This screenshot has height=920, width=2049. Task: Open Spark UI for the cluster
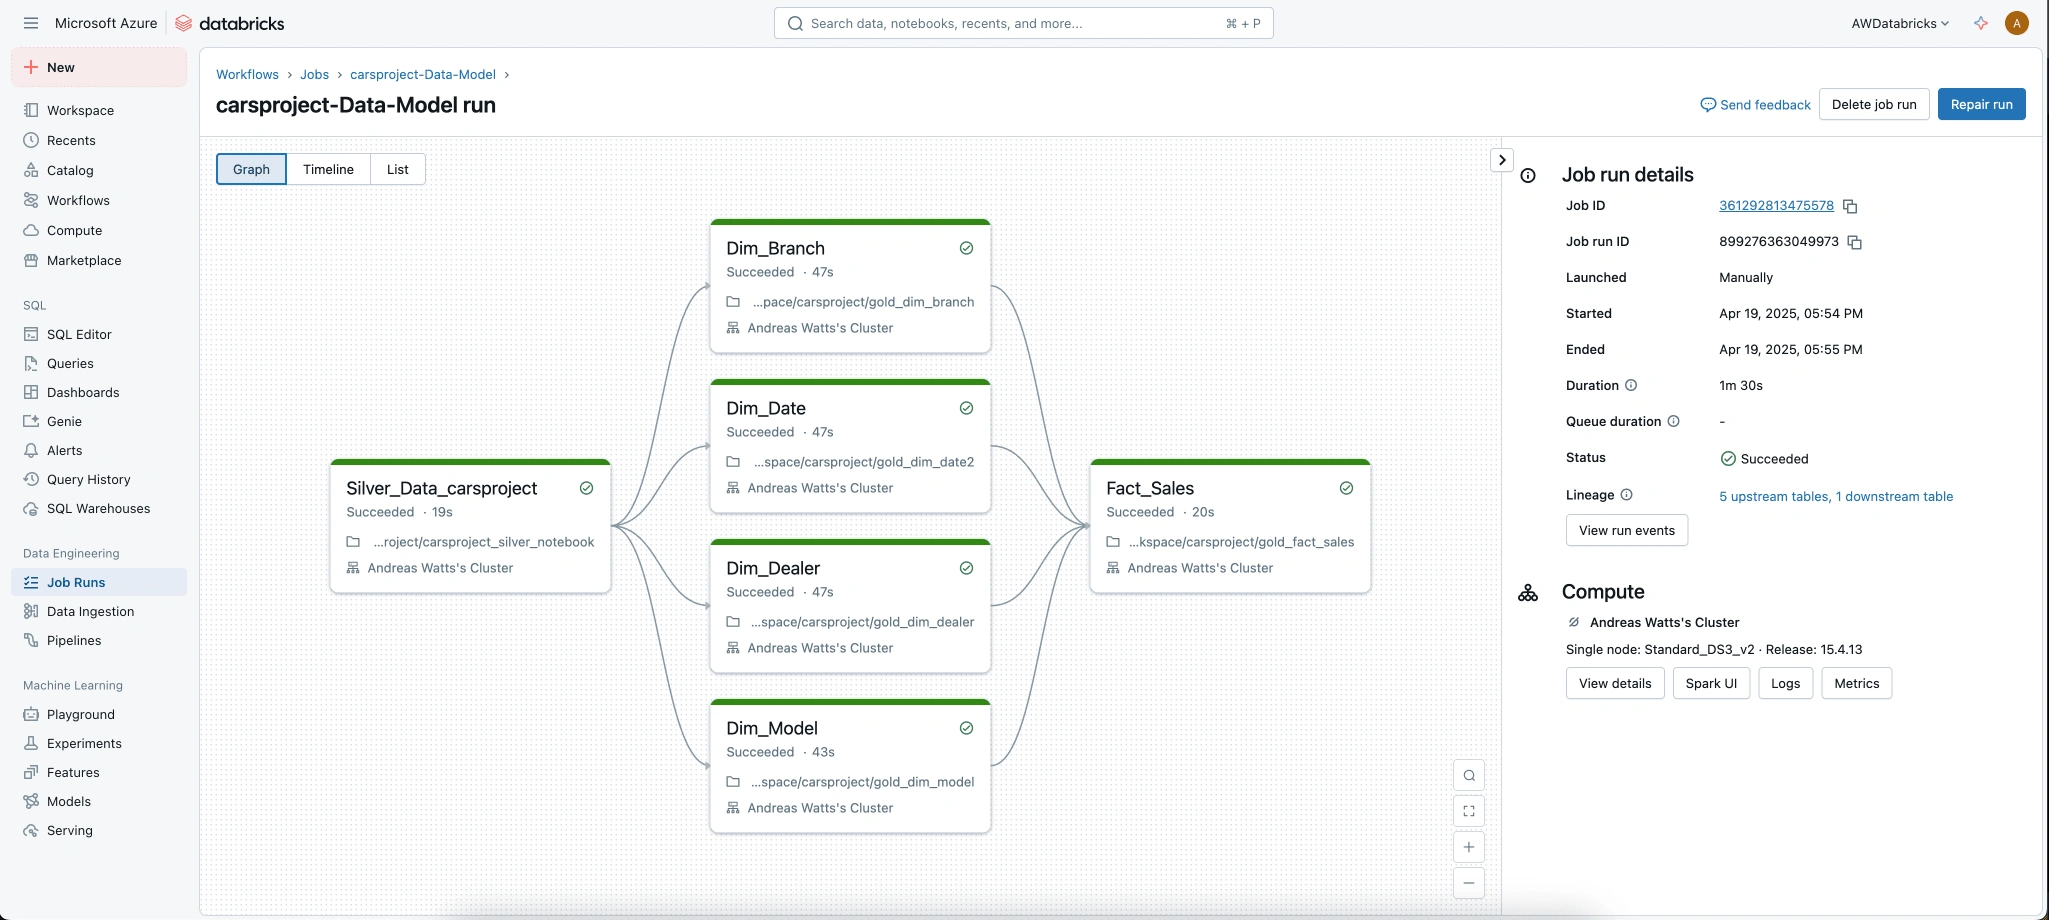[1710, 683]
